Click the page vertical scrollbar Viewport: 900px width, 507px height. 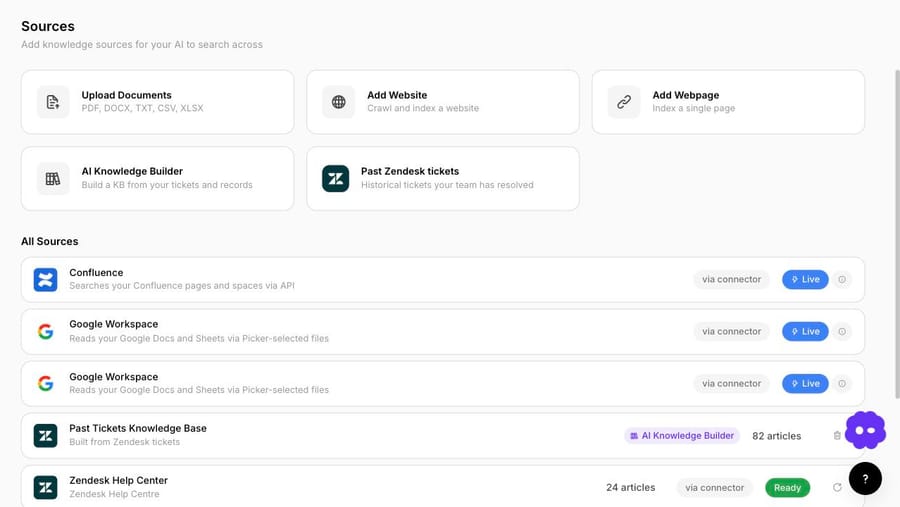click(897, 234)
